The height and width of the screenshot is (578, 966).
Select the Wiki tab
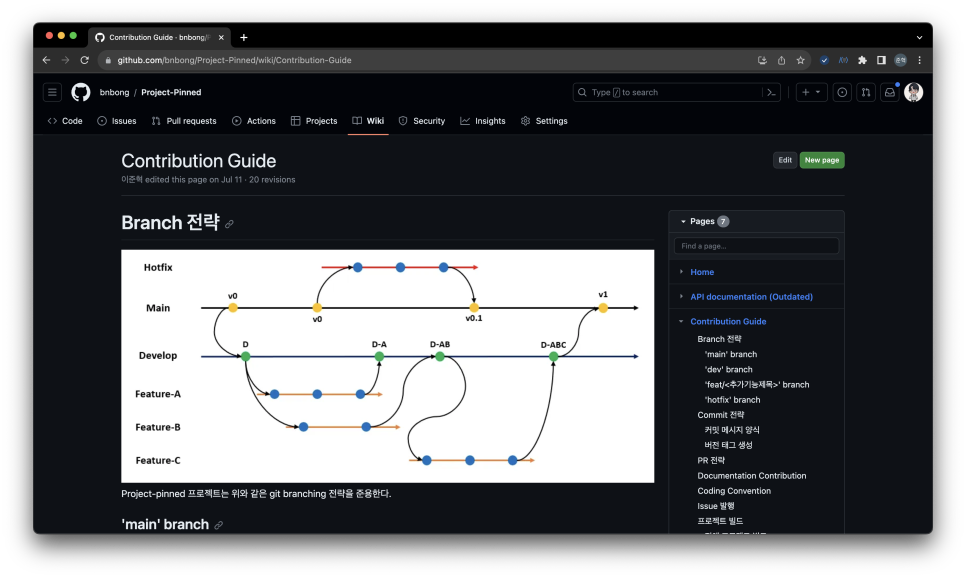click(368, 121)
